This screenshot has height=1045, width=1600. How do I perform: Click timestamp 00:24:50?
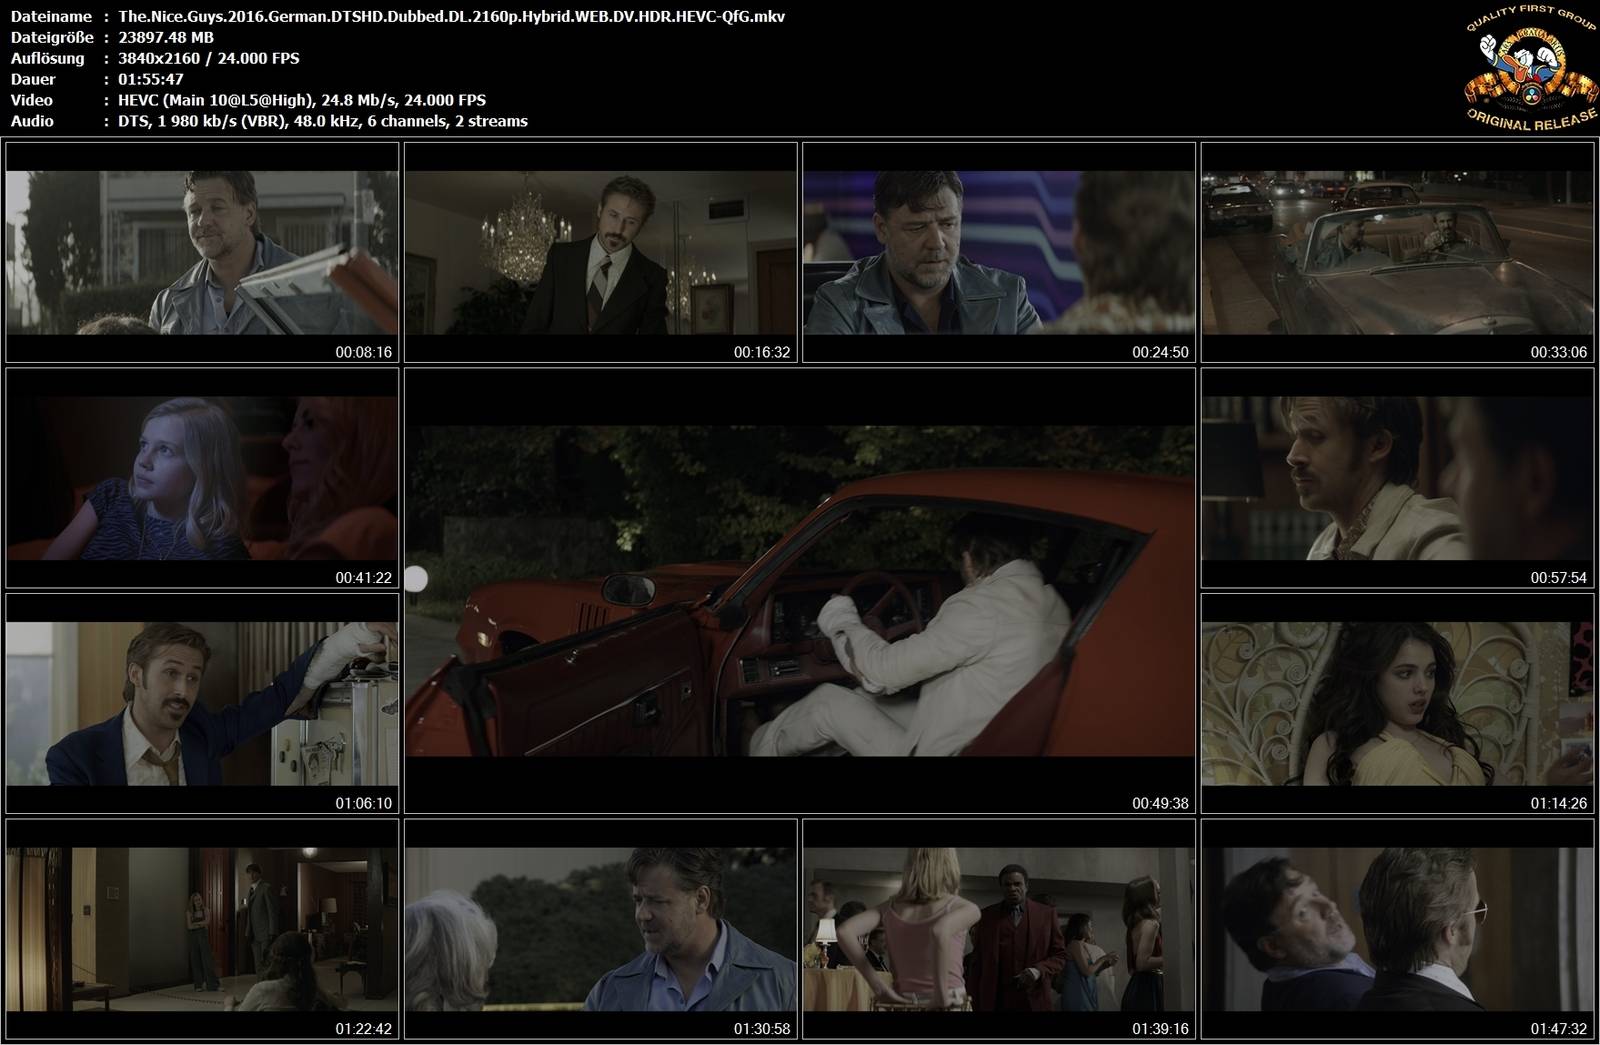click(x=1160, y=352)
